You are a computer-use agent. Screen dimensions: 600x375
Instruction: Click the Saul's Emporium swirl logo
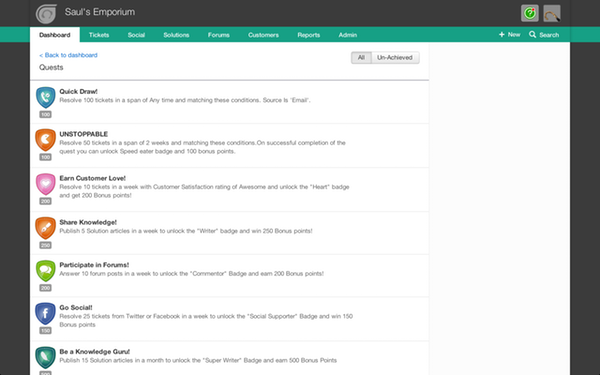(x=46, y=13)
